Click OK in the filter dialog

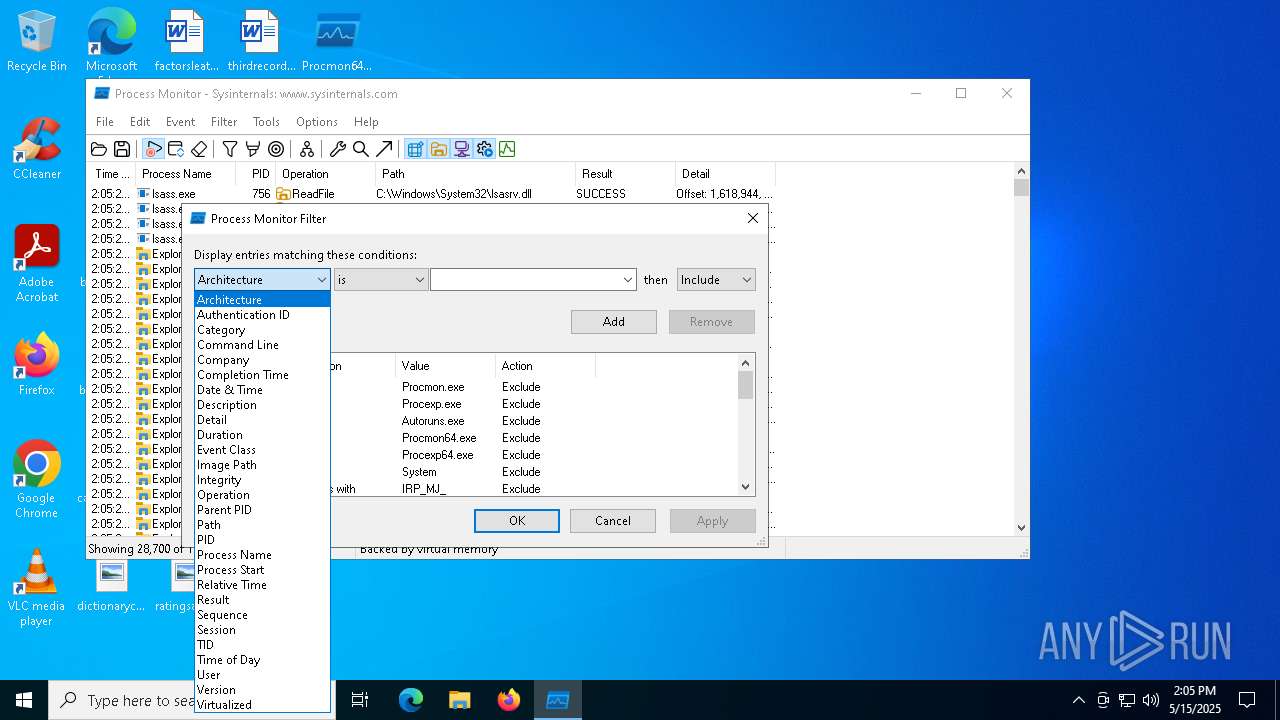[x=517, y=521]
